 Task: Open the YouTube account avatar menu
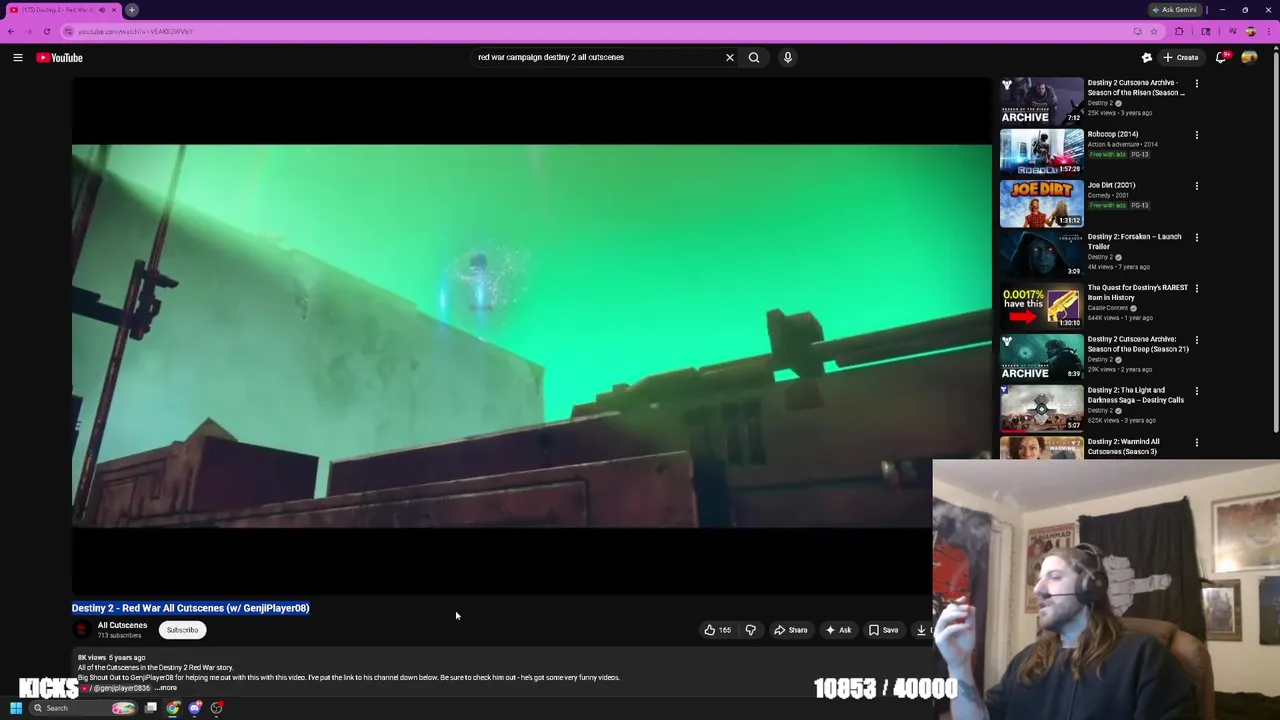[x=1249, y=58]
